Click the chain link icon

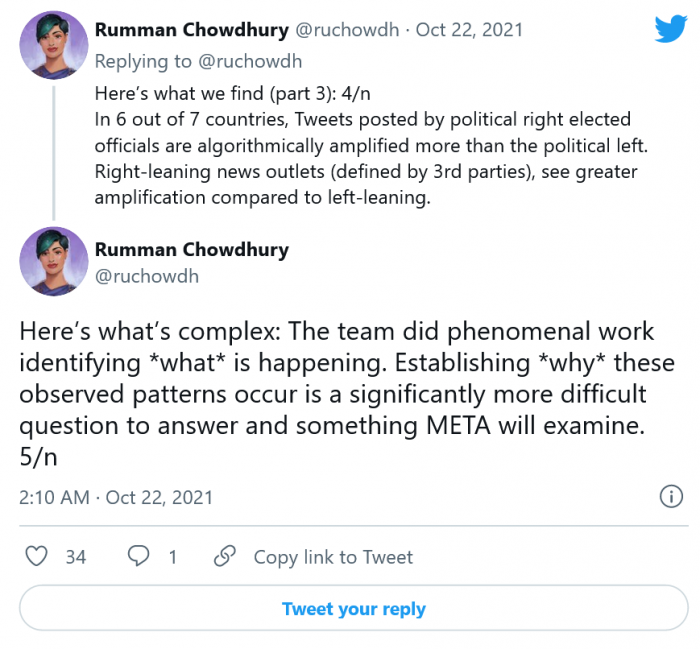(x=226, y=557)
